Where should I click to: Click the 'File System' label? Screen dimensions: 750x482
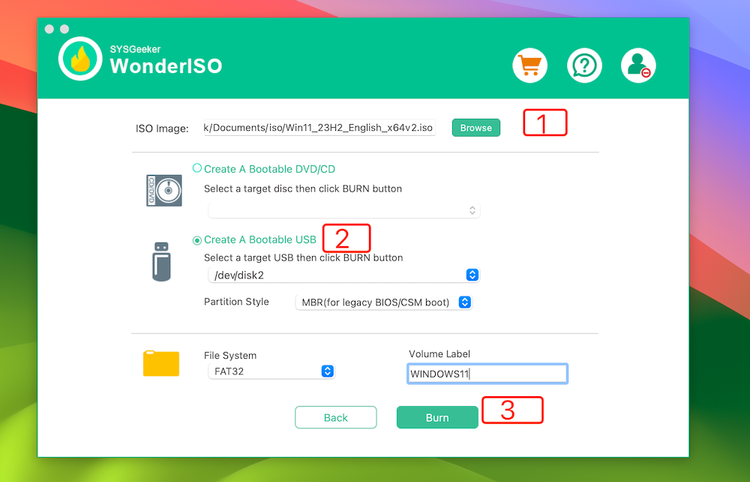point(230,355)
